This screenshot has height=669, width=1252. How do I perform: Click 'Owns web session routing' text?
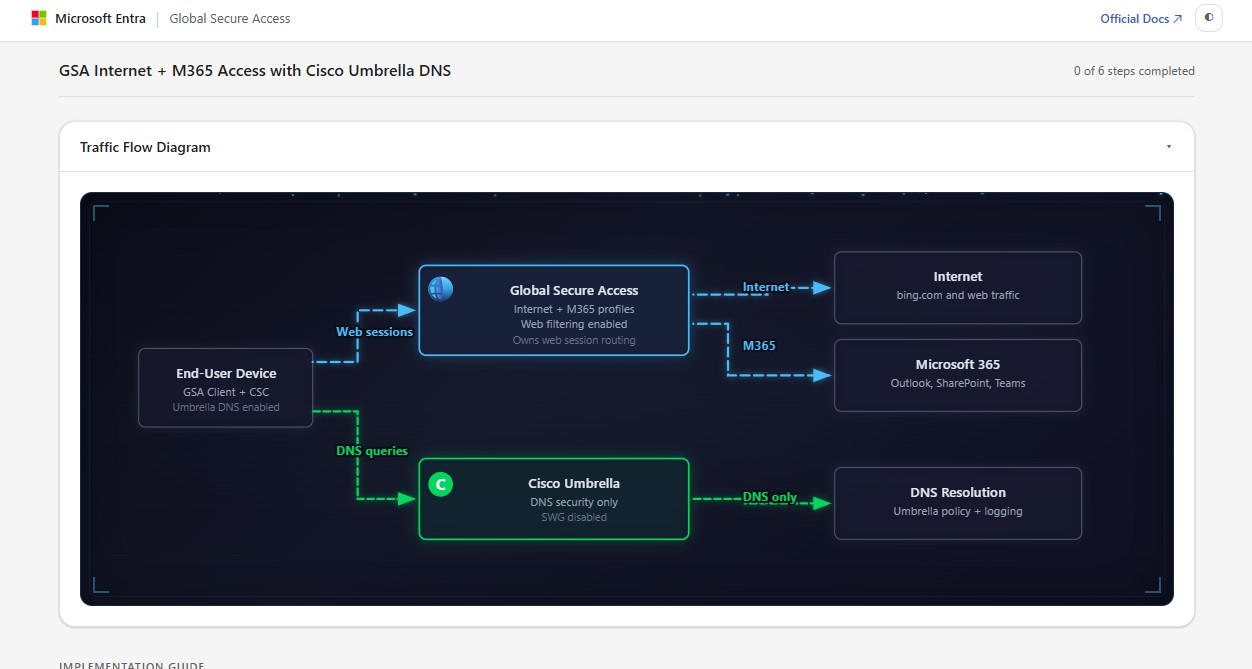(x=574, y=340)
